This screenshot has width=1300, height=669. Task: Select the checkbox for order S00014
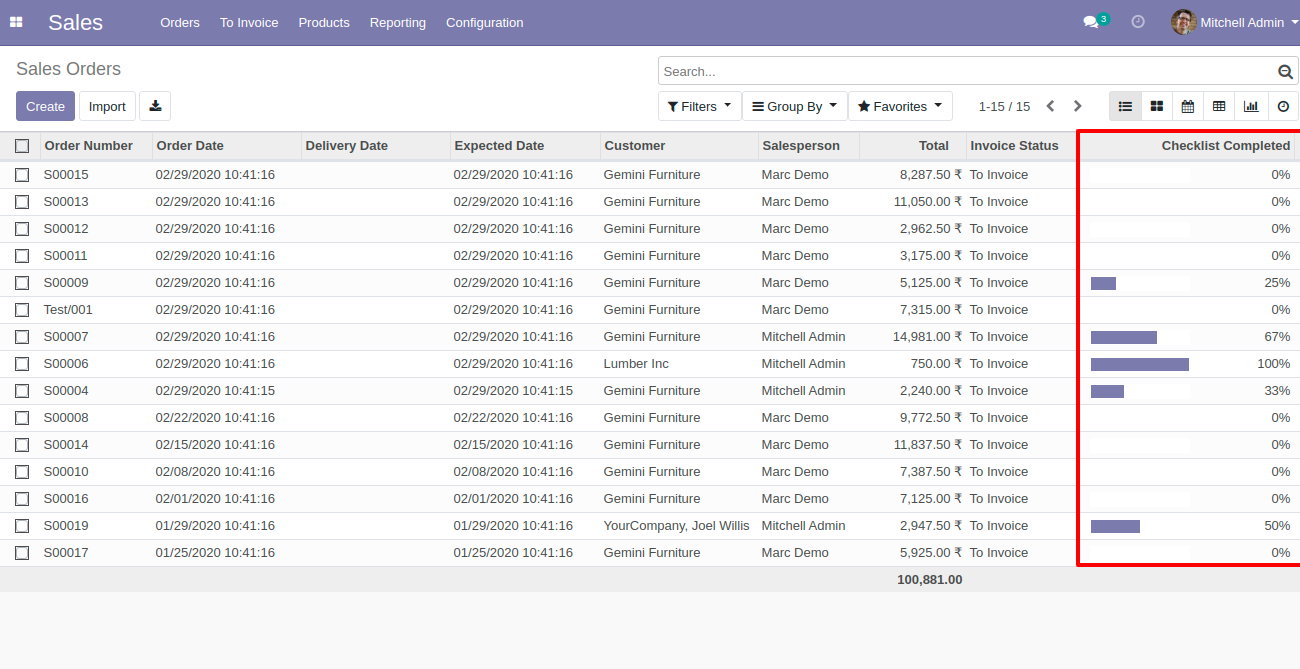tap(22, 445)
